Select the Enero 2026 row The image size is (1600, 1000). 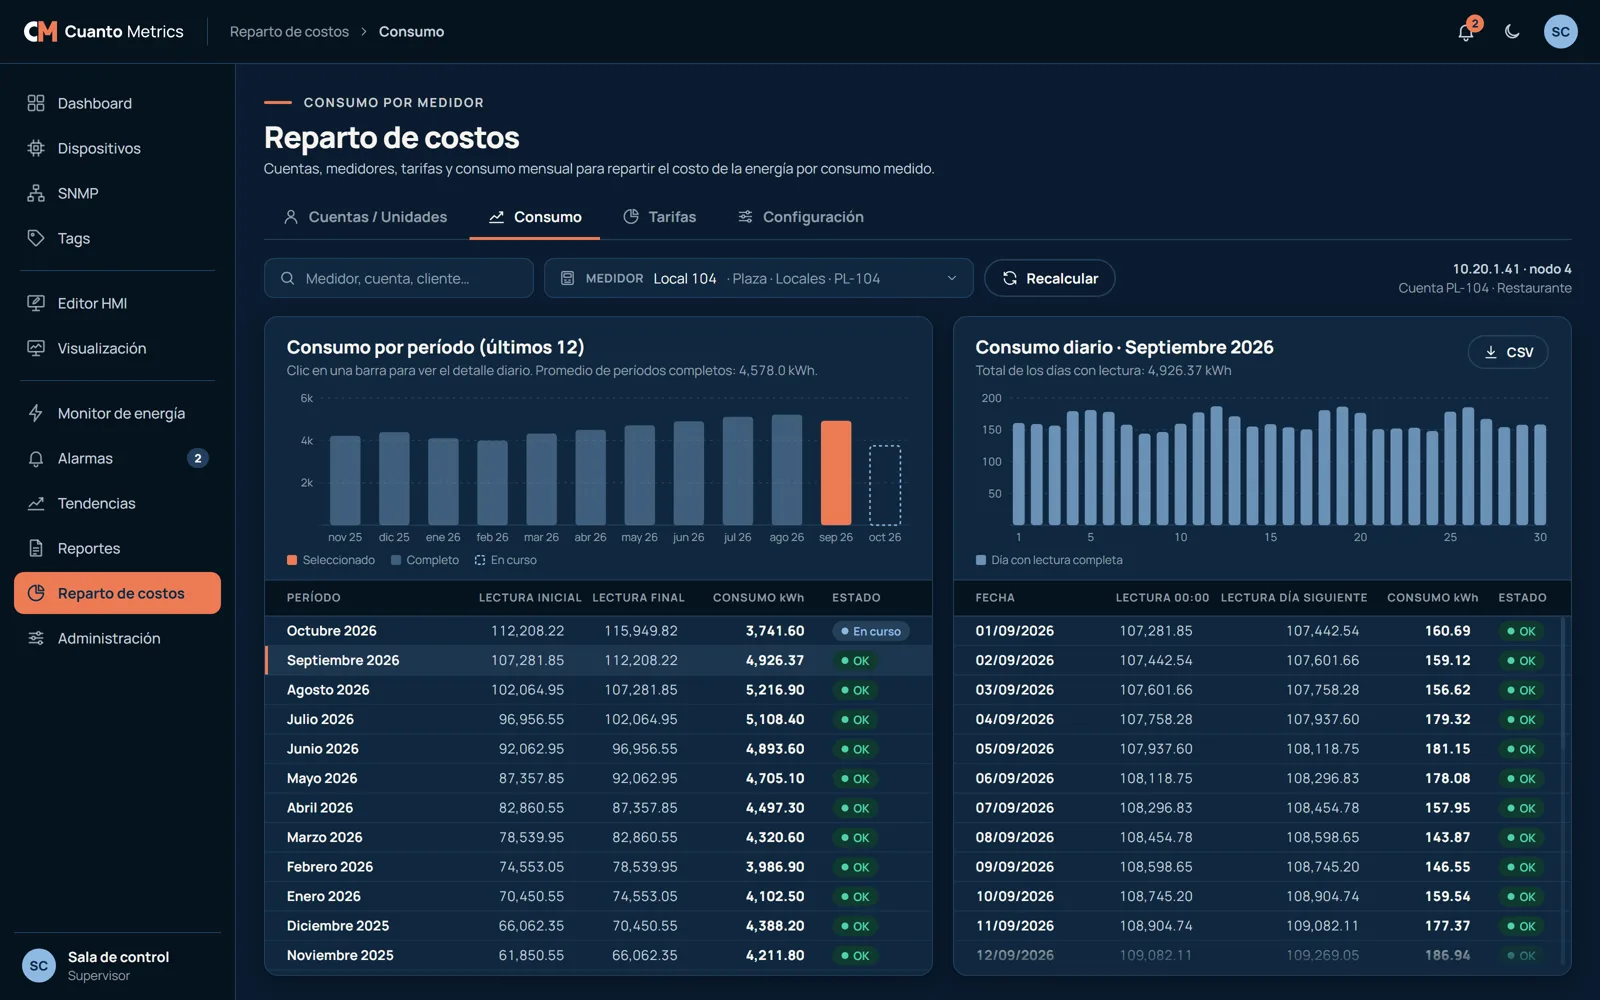pyautogui.click(x=599, y=896)
